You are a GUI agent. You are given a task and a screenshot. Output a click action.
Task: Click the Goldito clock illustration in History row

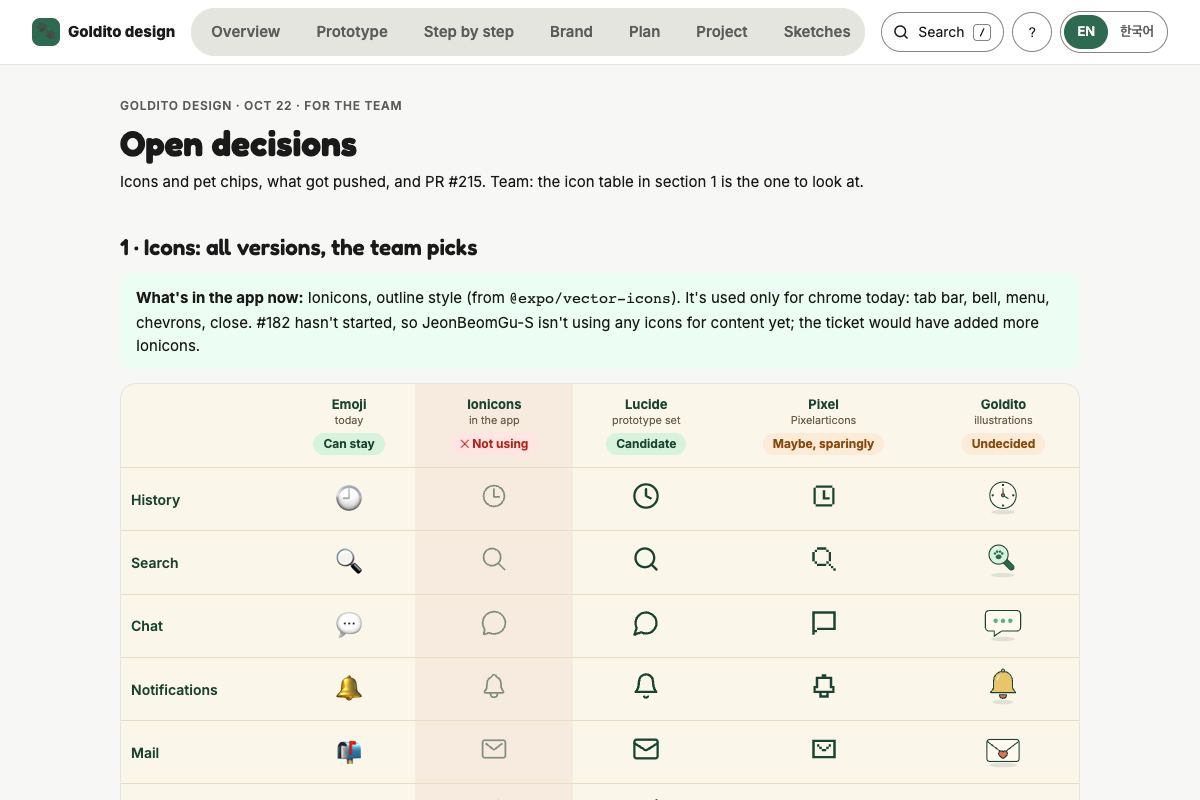1003,496
